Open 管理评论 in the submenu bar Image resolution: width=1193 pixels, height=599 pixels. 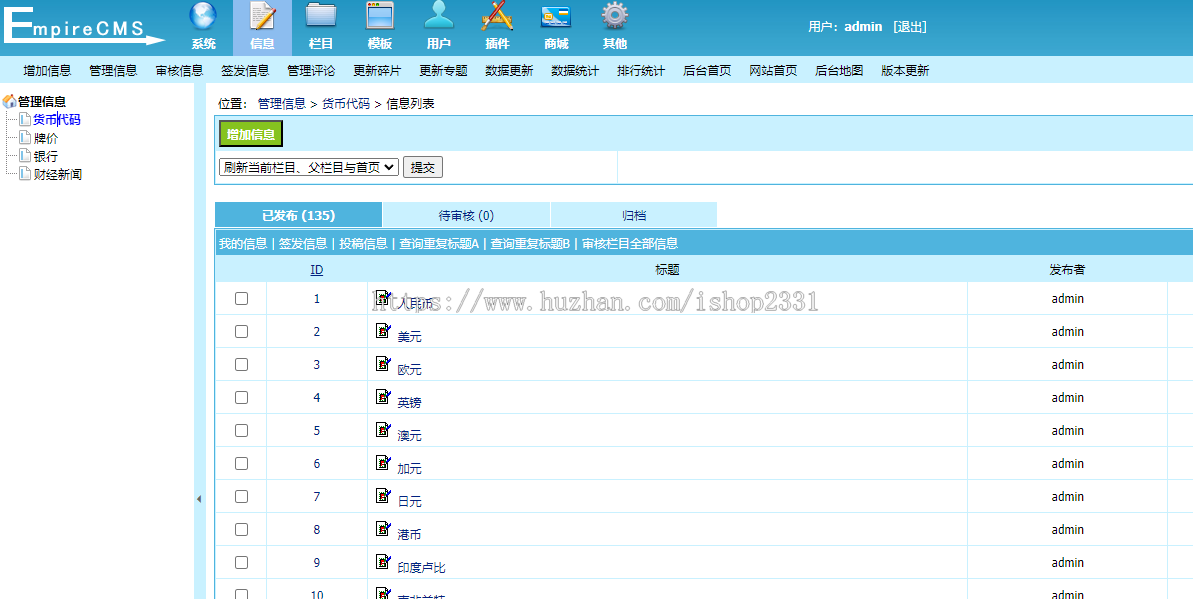[x=311, y=70]
